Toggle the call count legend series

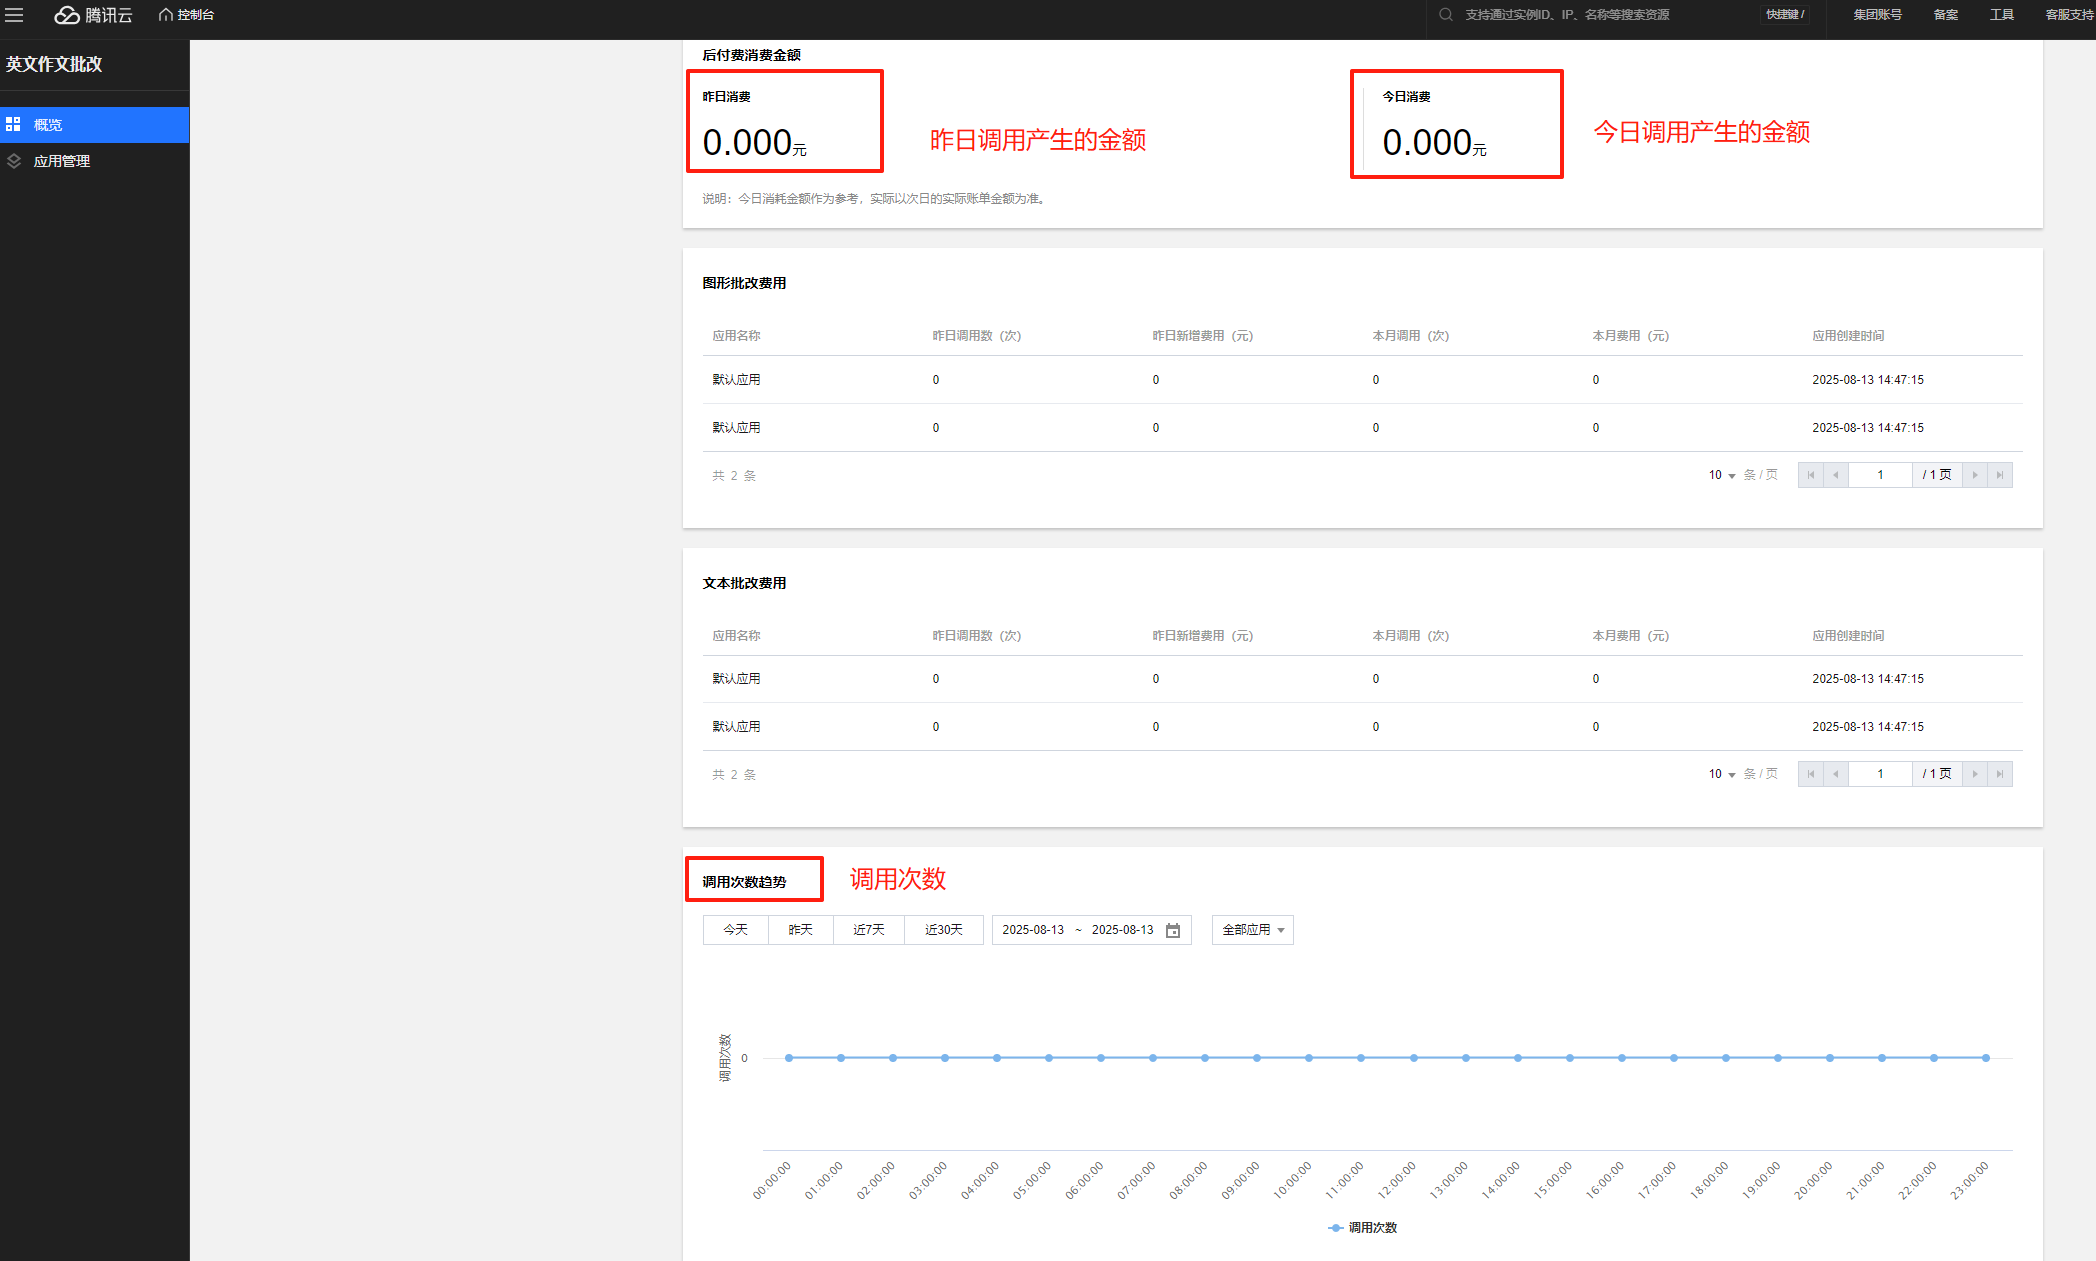point(1362,1228)
